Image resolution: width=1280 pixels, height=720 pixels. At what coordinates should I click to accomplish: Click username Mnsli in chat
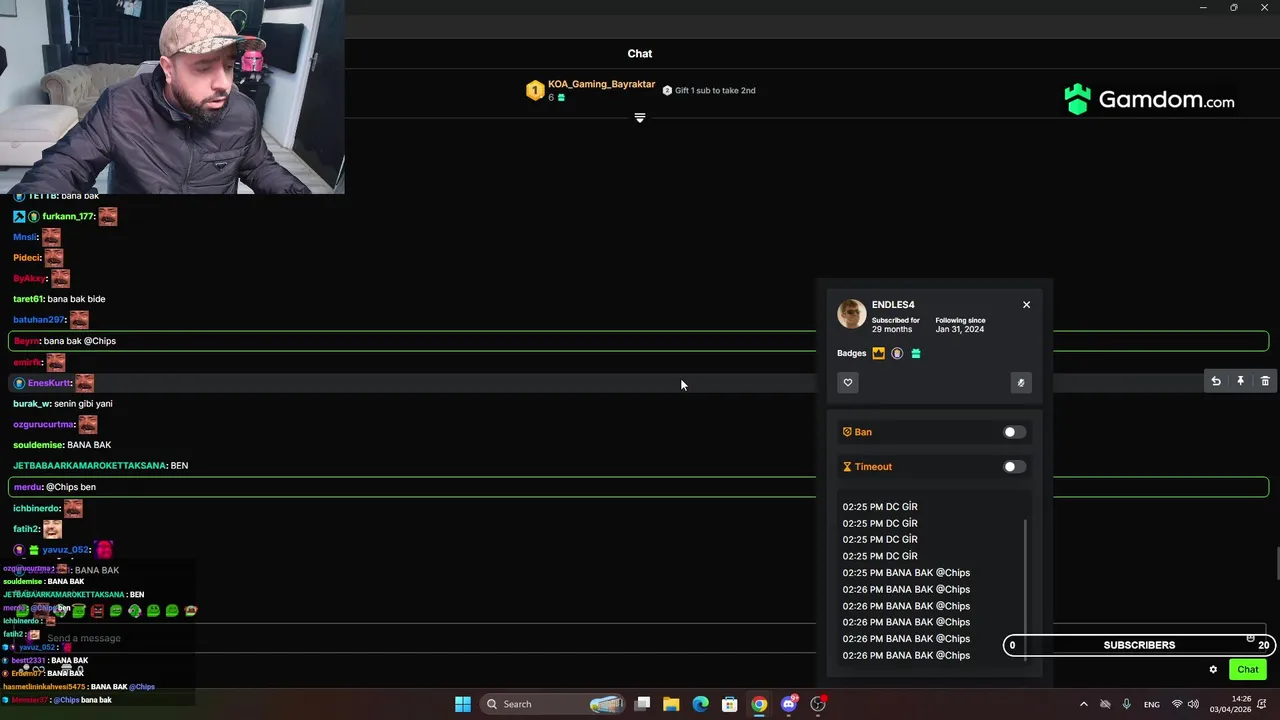coord(25,237)
